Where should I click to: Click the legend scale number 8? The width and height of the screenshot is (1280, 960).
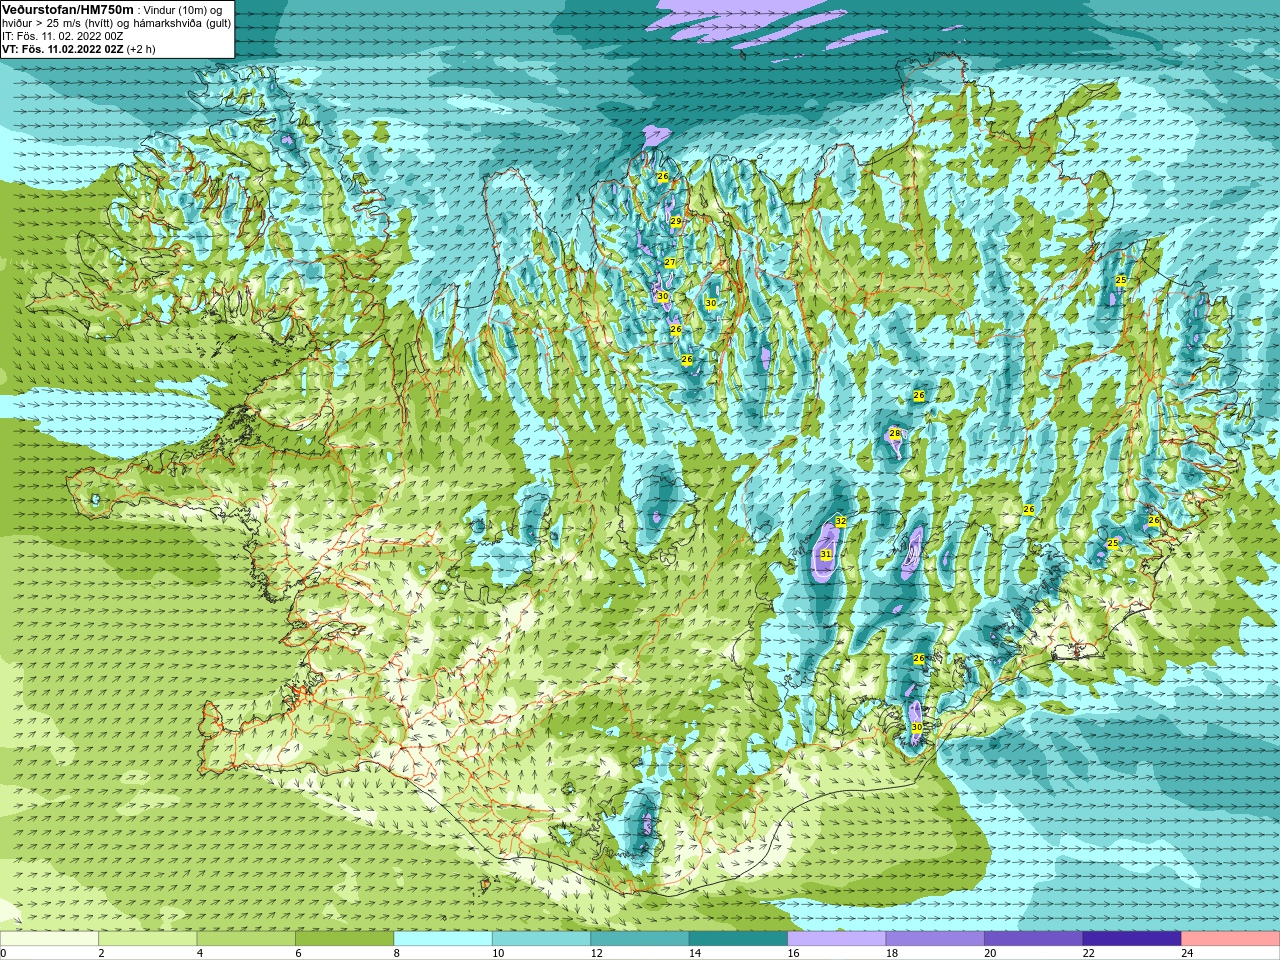coord(397,953)
